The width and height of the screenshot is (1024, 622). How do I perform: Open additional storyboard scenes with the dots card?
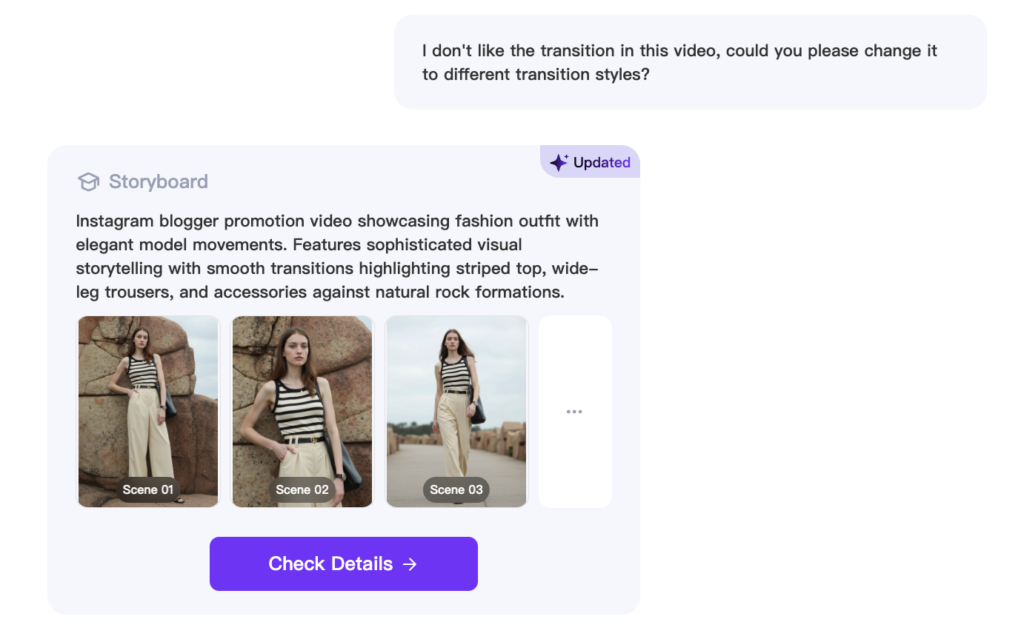tap(575, 411)
